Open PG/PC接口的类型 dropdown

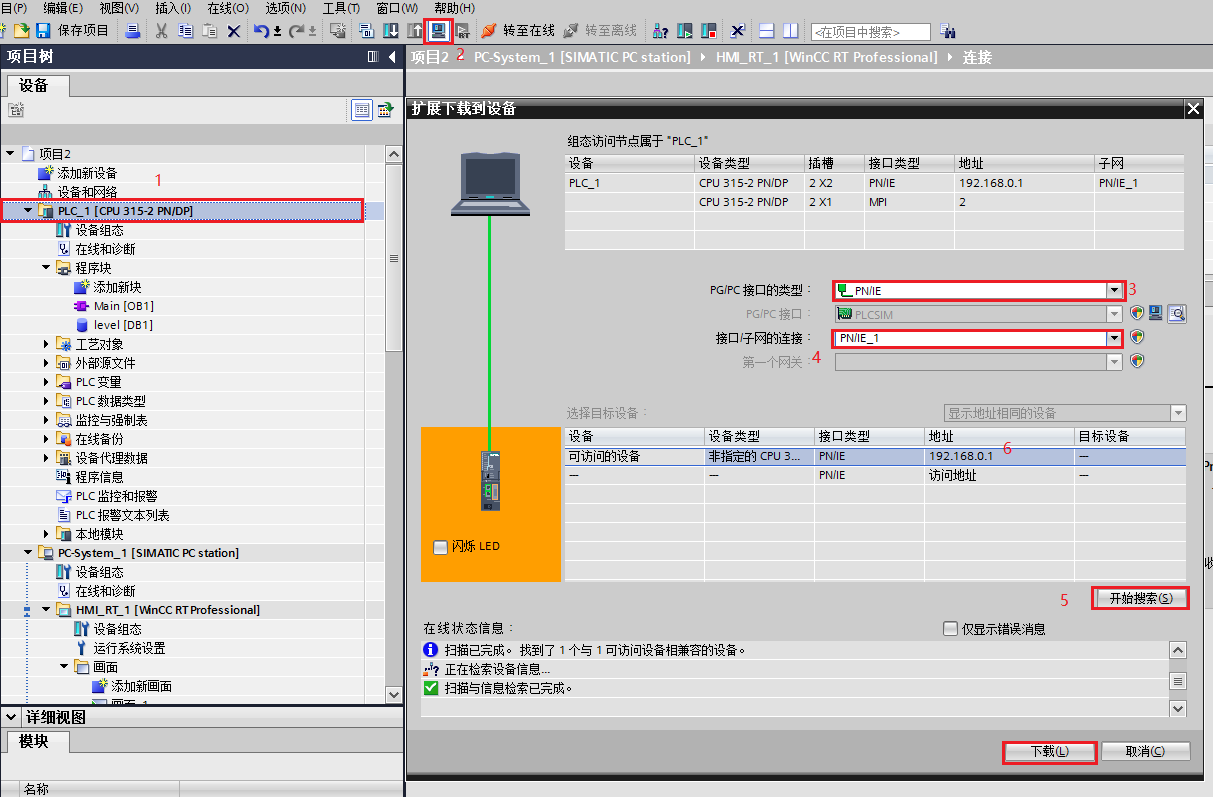click(1114, 290)
